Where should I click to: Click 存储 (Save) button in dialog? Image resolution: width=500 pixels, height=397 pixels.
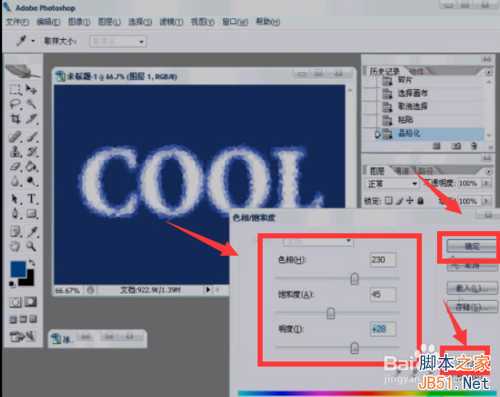coord(471,307)
